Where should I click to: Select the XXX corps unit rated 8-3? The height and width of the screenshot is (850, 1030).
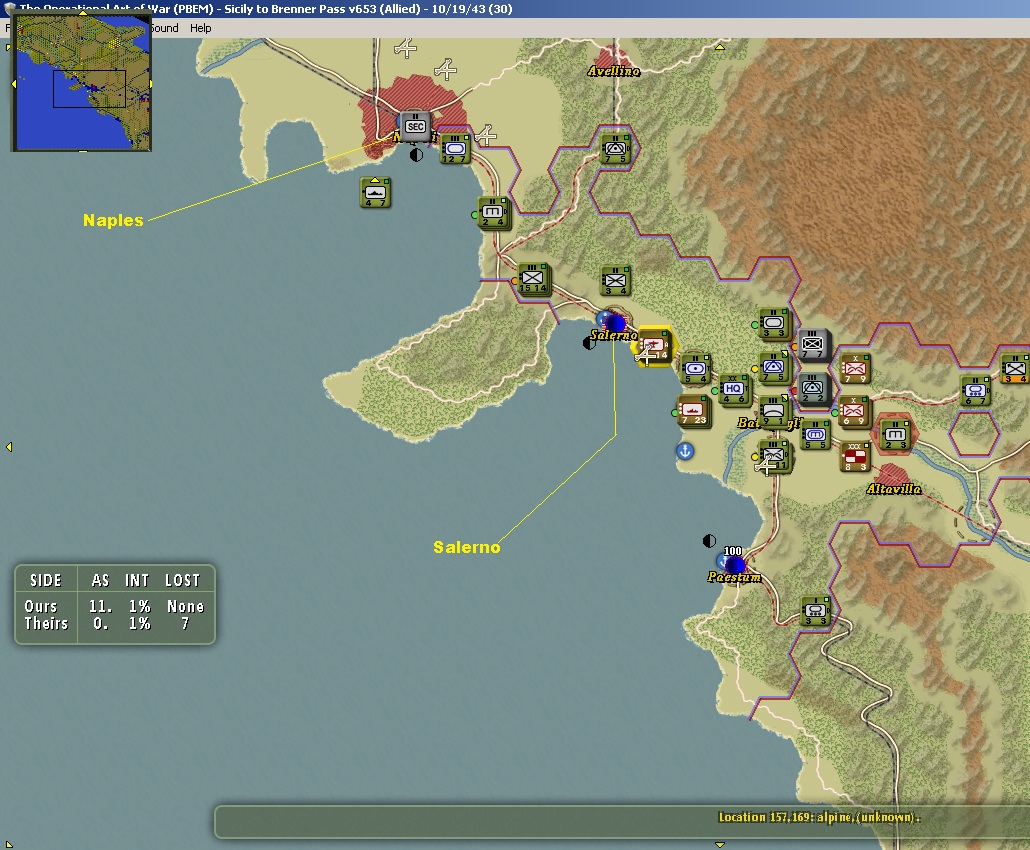click(x=855, y=457)
